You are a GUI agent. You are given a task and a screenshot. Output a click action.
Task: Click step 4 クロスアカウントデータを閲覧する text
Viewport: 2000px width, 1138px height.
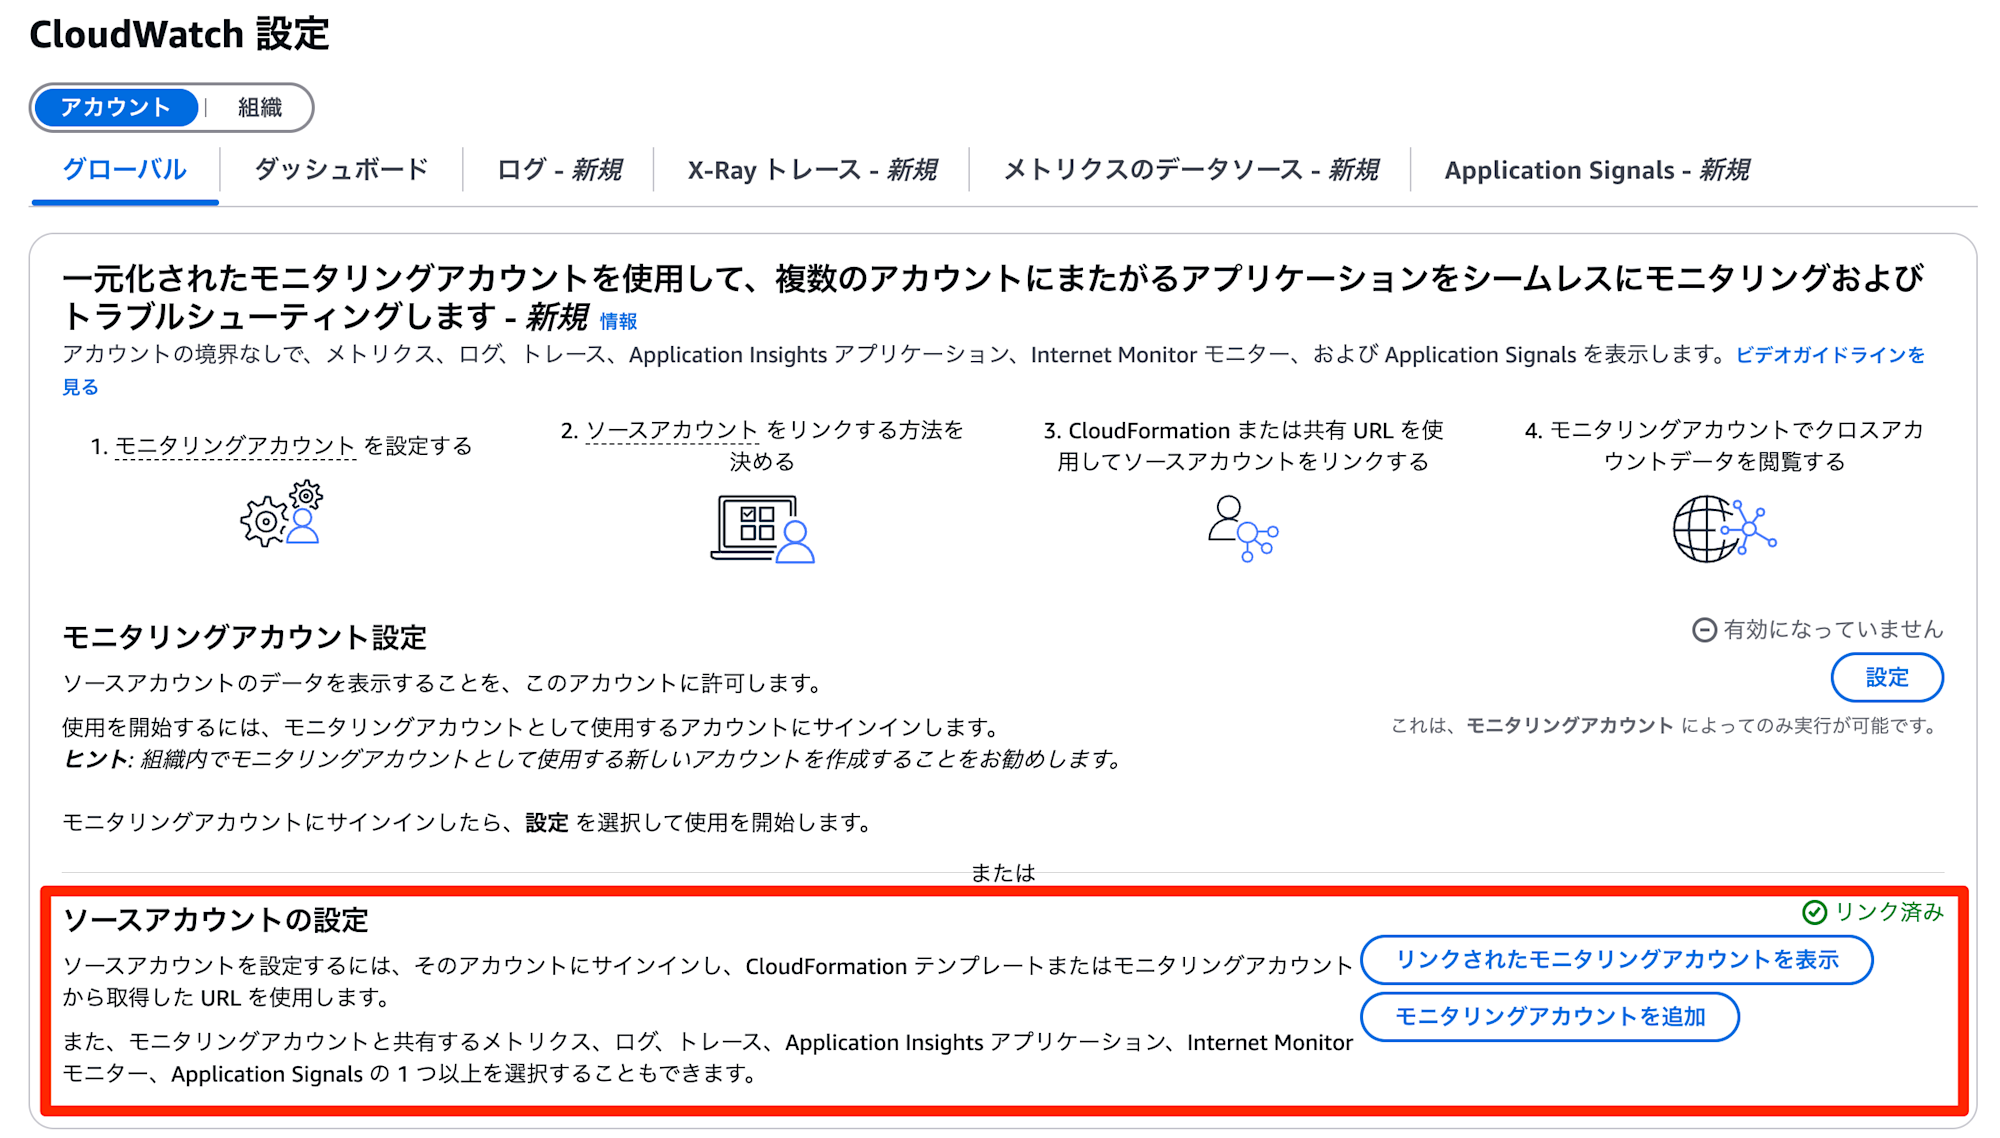[1724, 446]
